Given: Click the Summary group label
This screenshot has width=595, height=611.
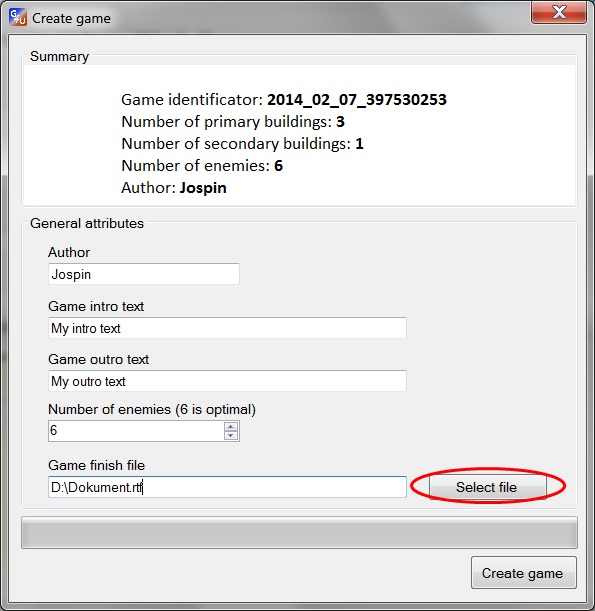Looking at the screenshot, I should pyautogui.click(x=59, y=57).
